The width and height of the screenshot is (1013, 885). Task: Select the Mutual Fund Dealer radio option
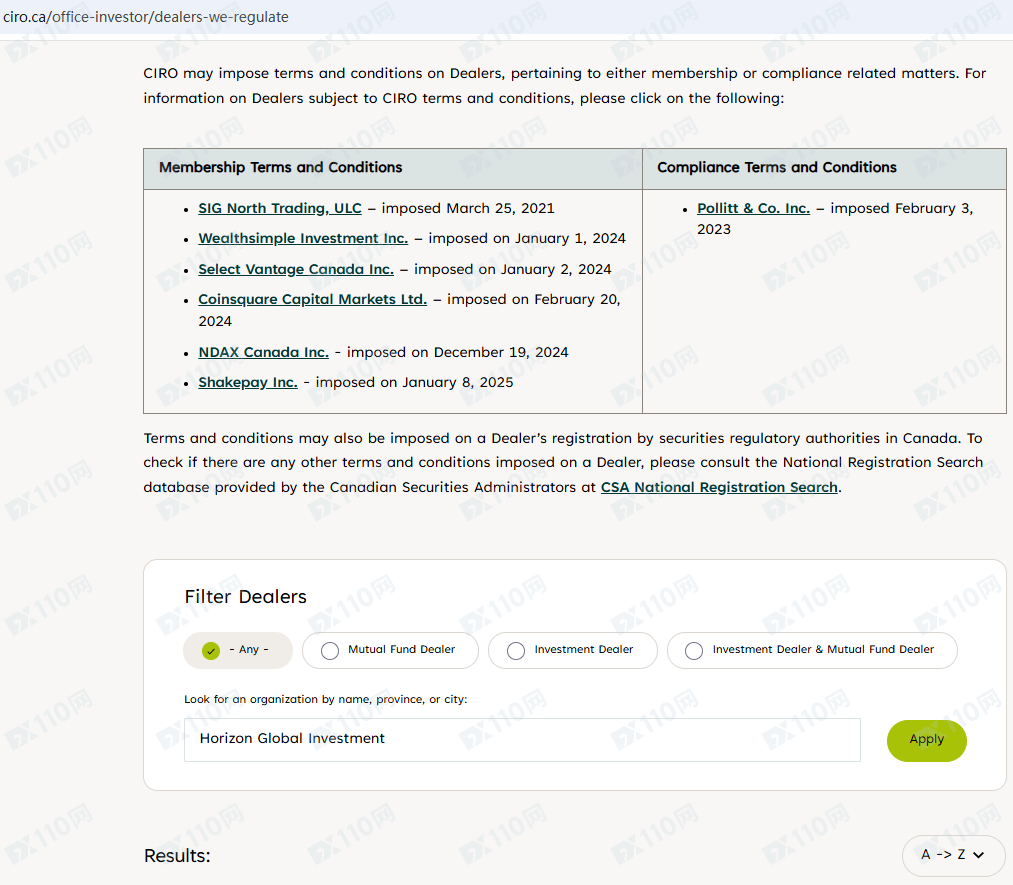(x=330, y=650)
